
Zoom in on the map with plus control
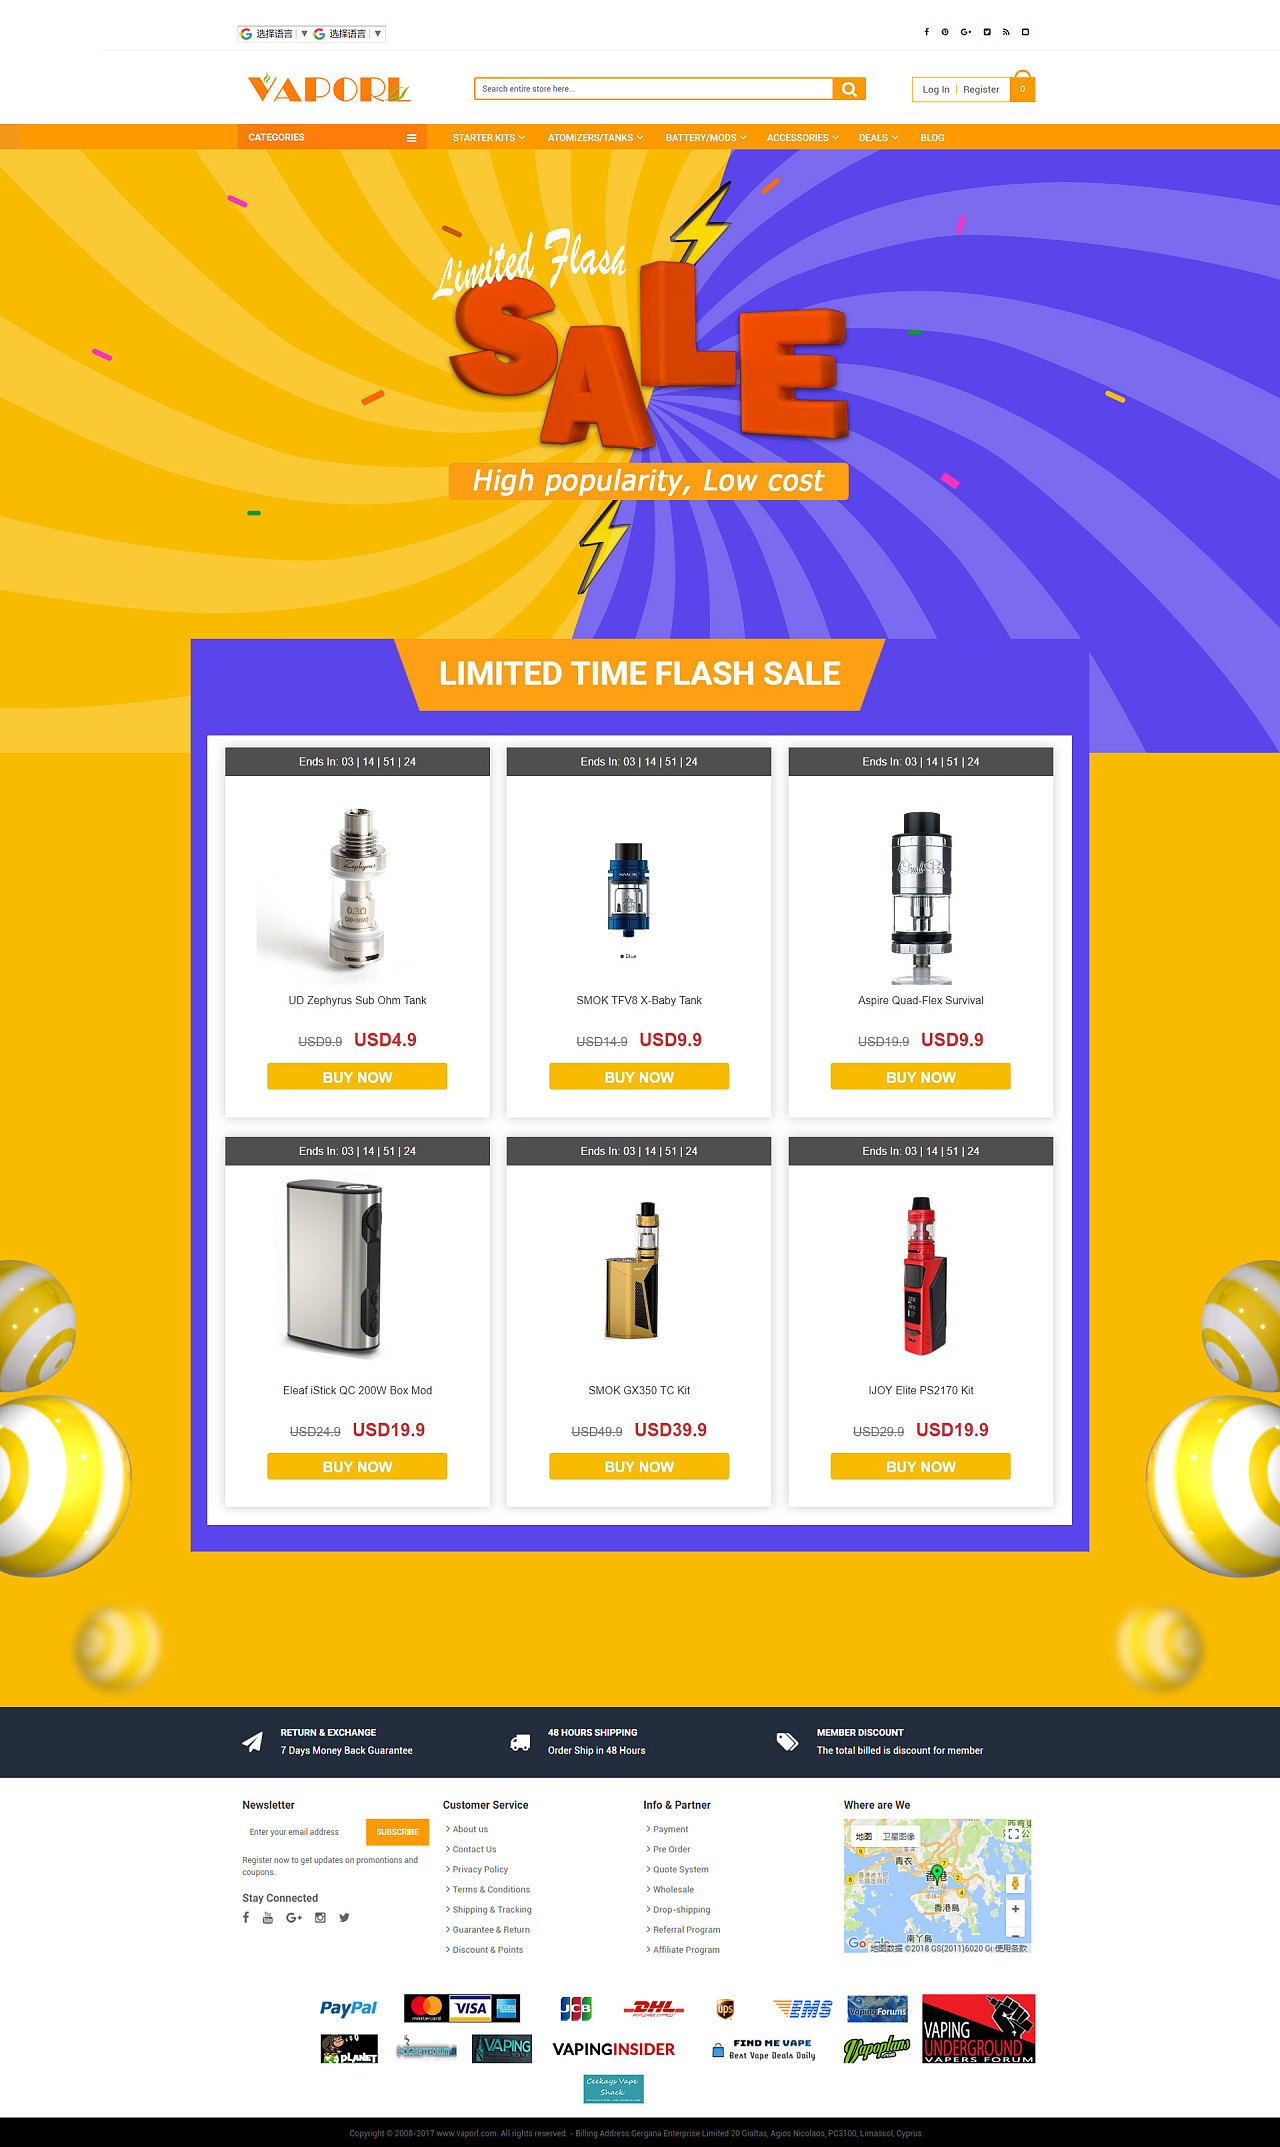pos(1015,1909)
